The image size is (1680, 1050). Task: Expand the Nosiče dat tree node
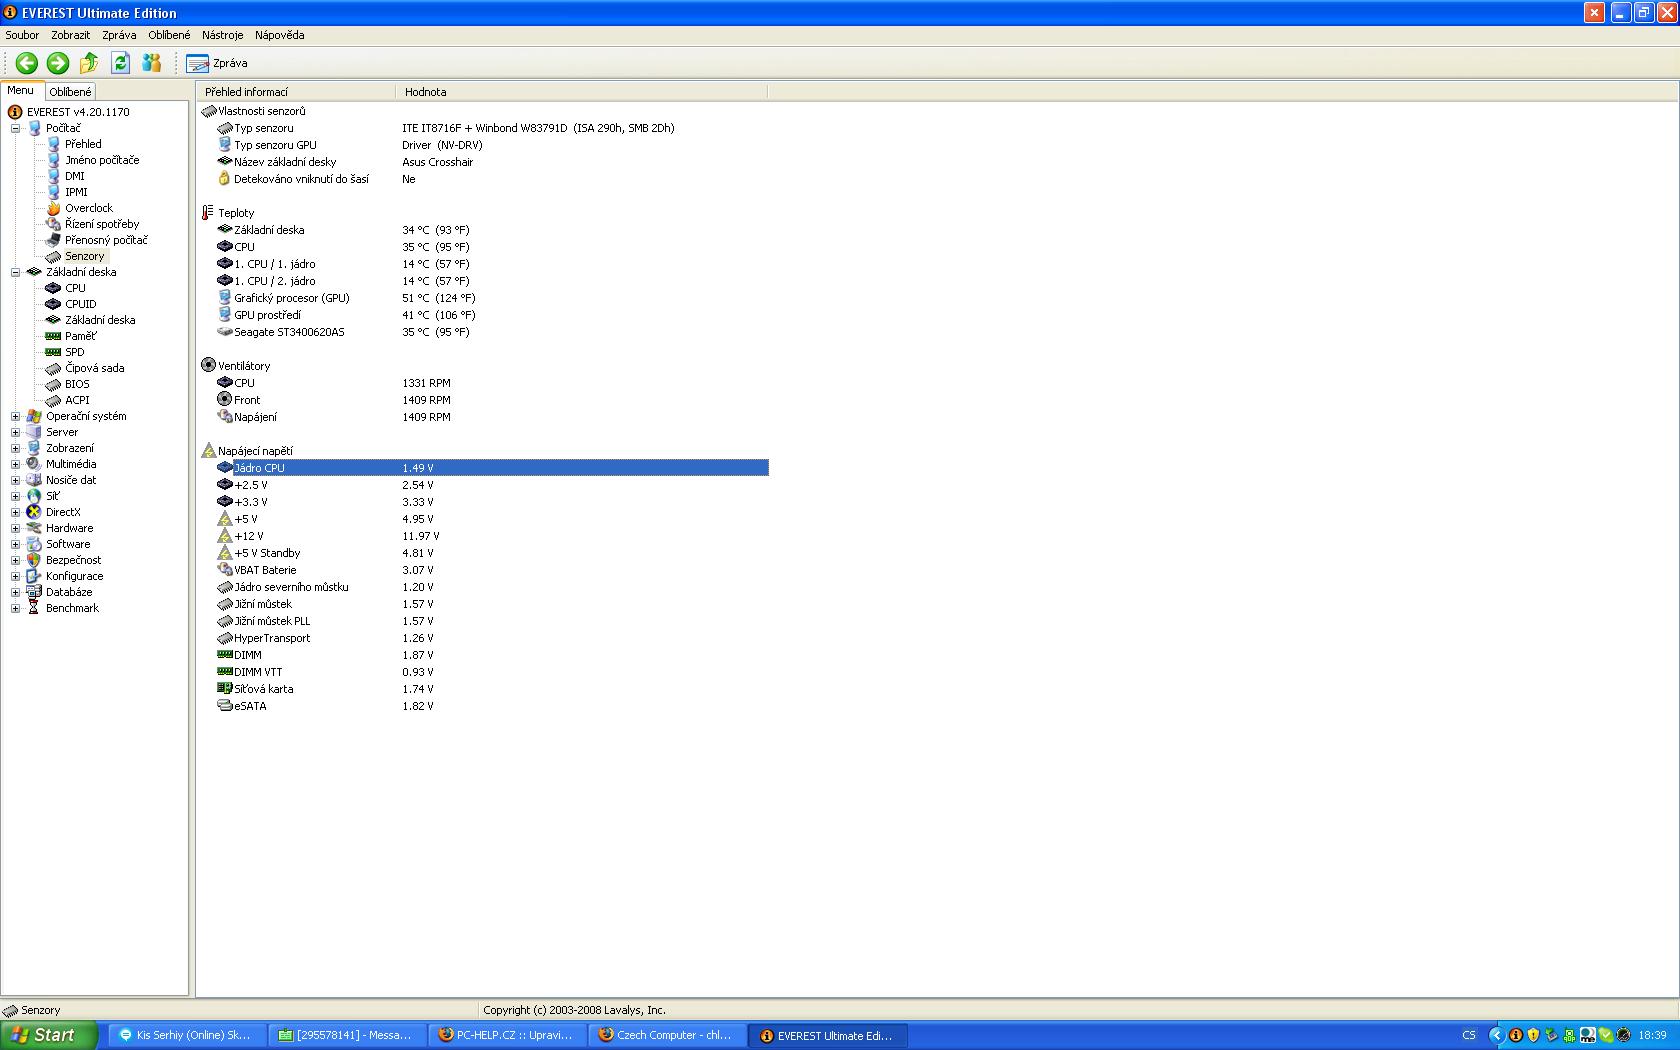point(15,480)
